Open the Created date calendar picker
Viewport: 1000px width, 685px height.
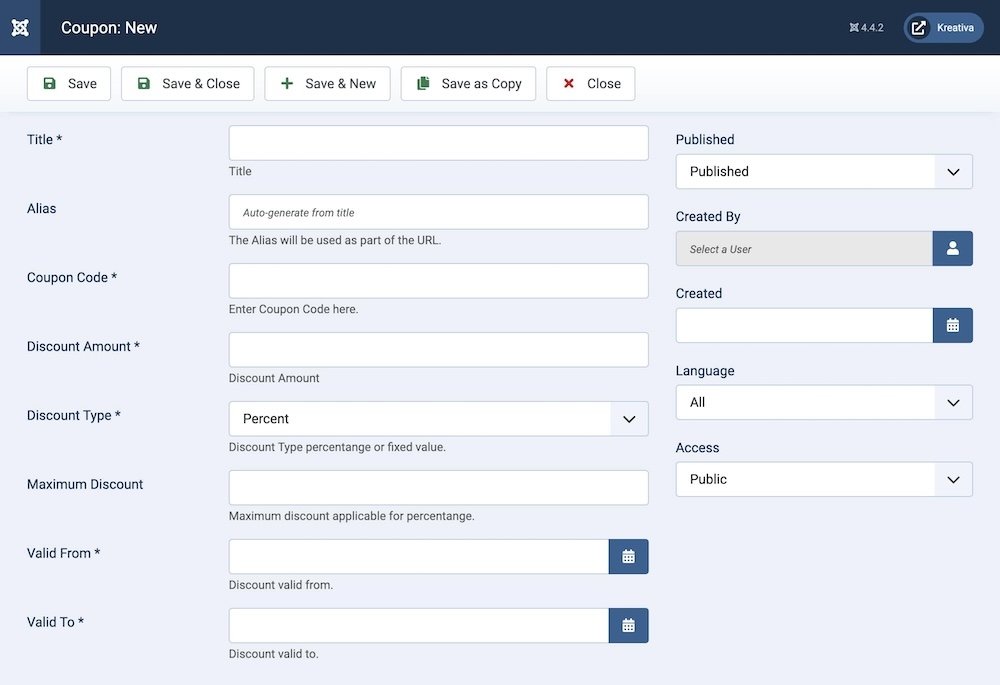(x=952, y=326)
